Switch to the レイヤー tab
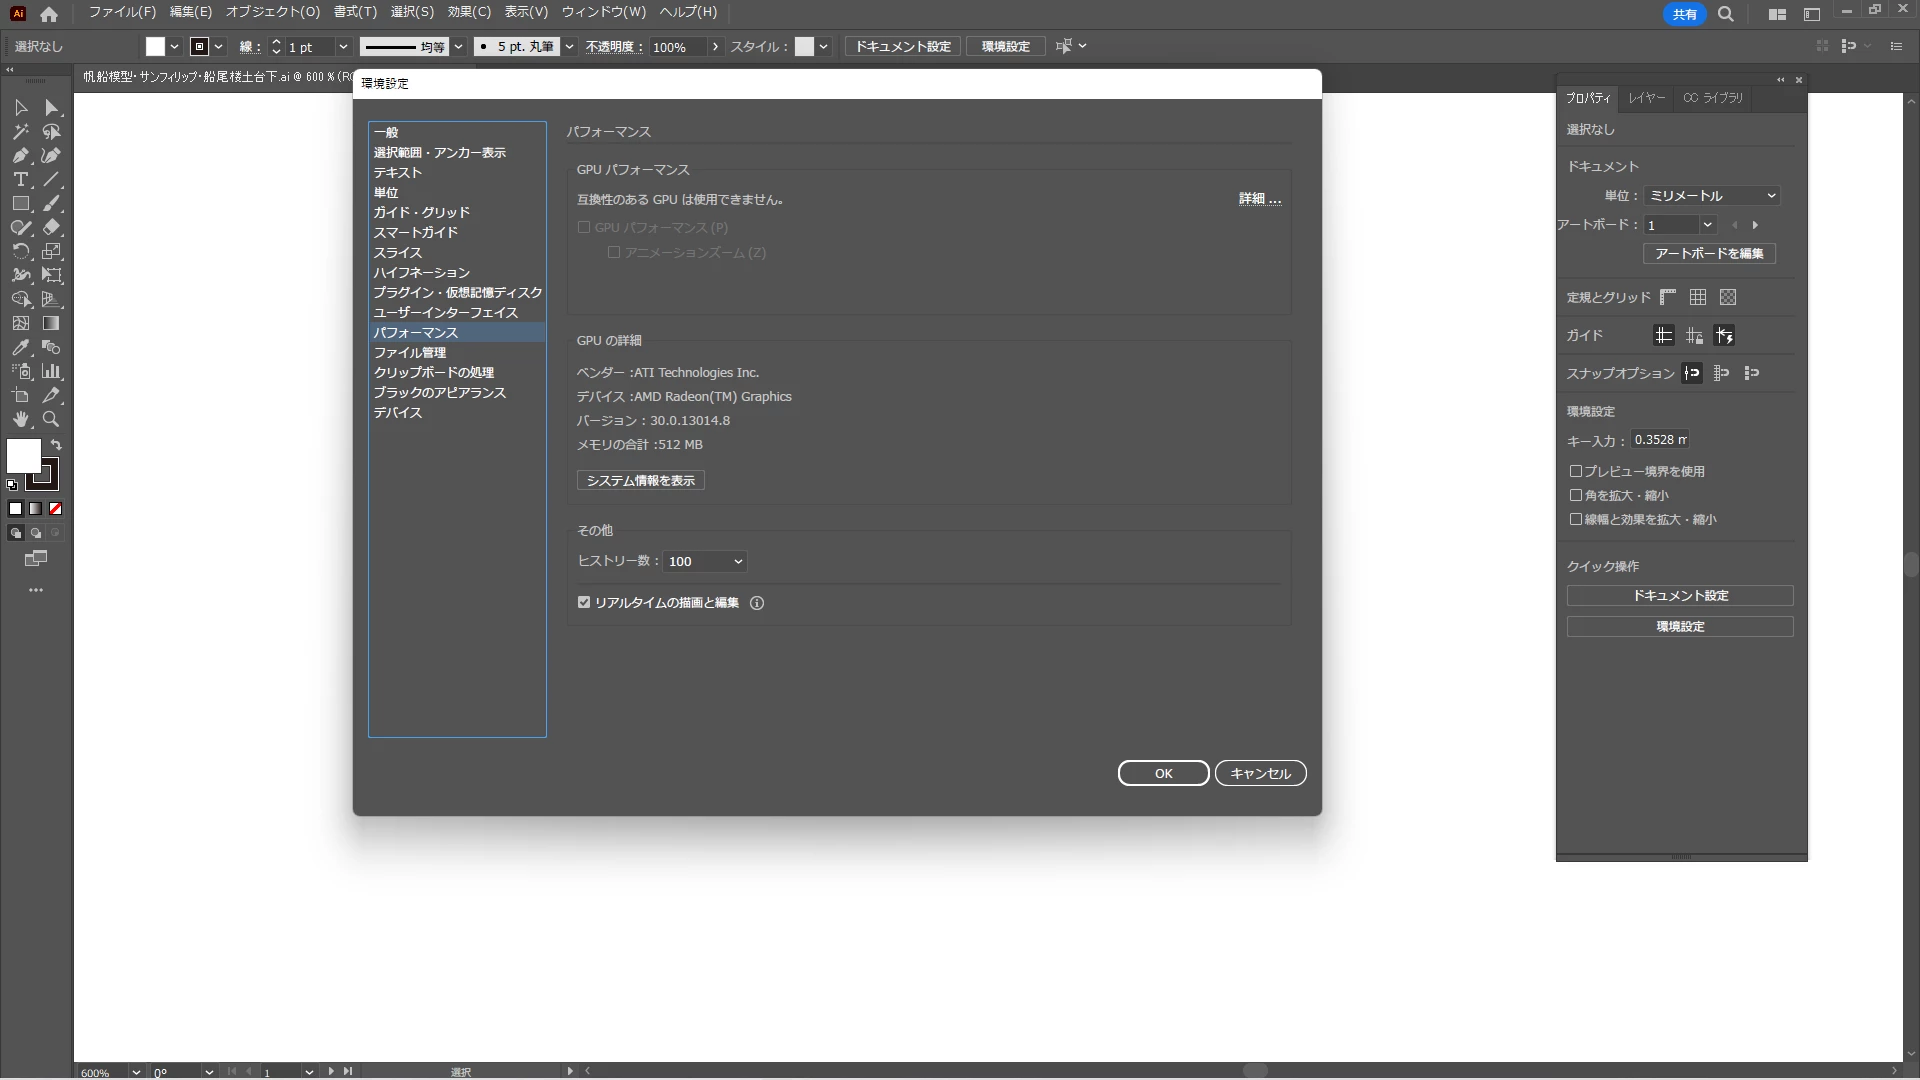The image size is (1920, 1080). pyautogui.click(x=1646, y=98)
